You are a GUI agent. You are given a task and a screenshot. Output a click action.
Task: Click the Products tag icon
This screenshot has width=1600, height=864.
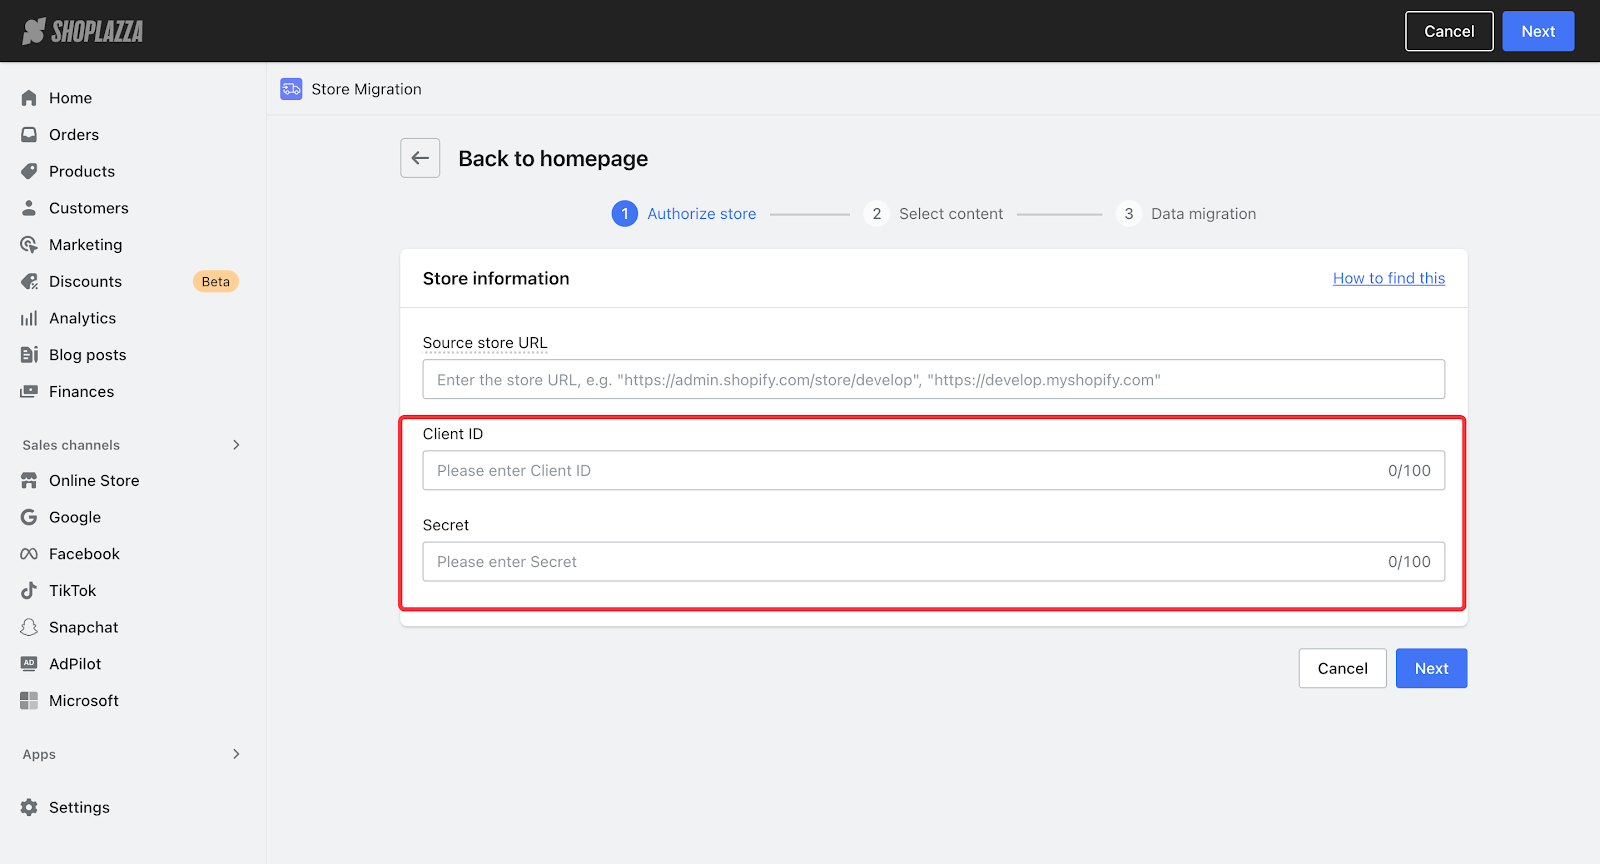point(29,171)
